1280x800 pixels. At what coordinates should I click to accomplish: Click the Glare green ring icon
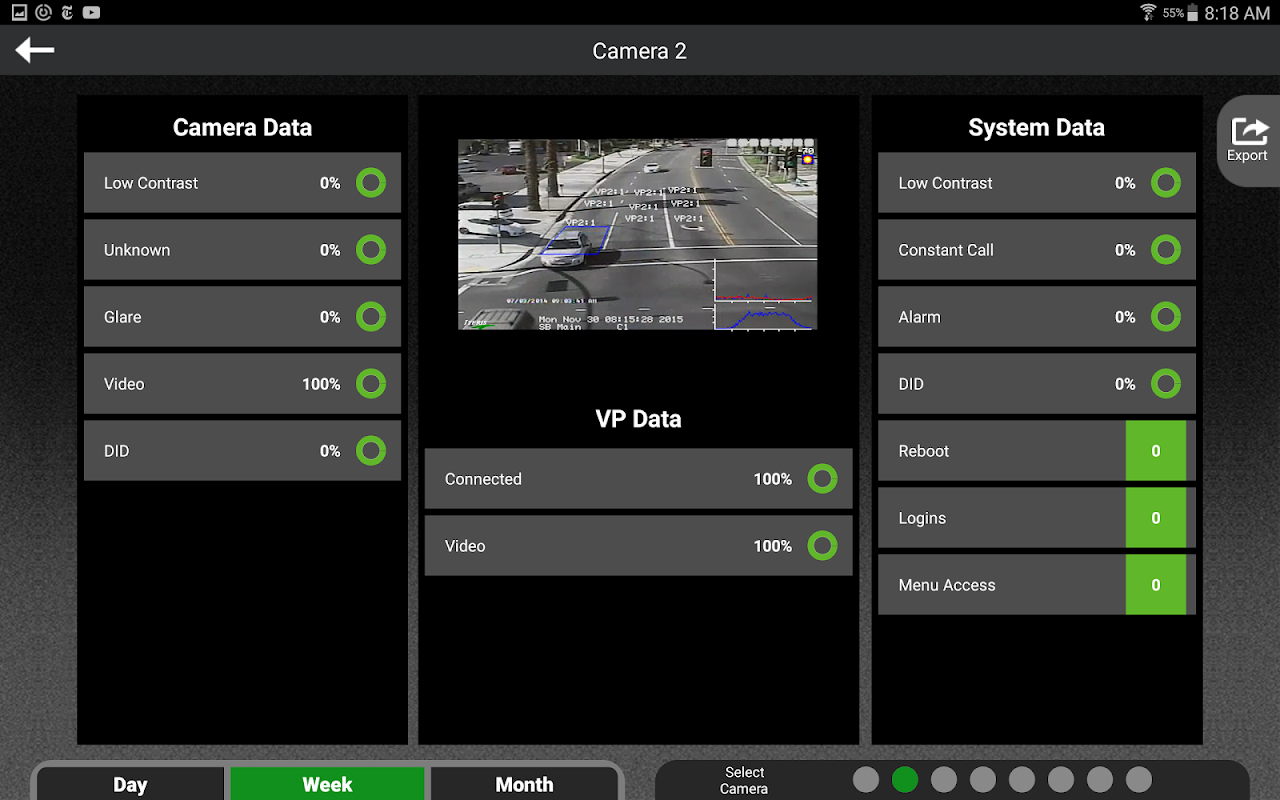click(x=371, y=317)
